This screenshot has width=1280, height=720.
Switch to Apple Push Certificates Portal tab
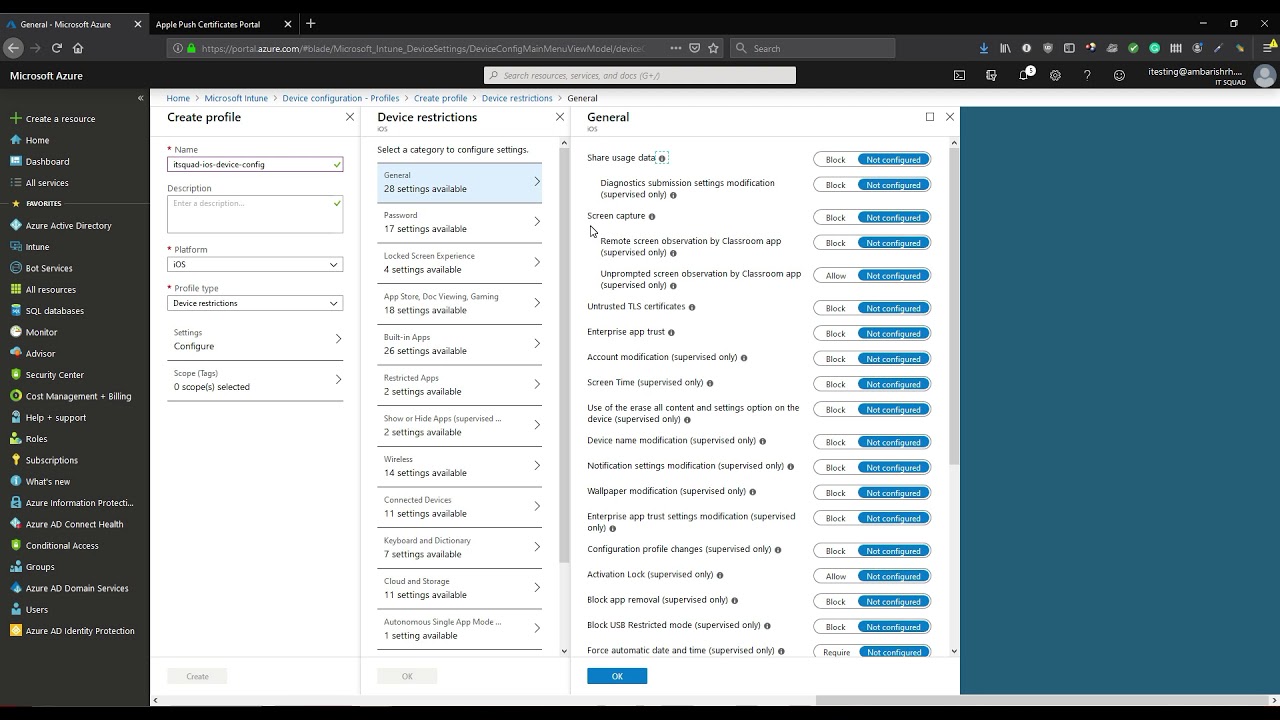[x=208, y=23]
